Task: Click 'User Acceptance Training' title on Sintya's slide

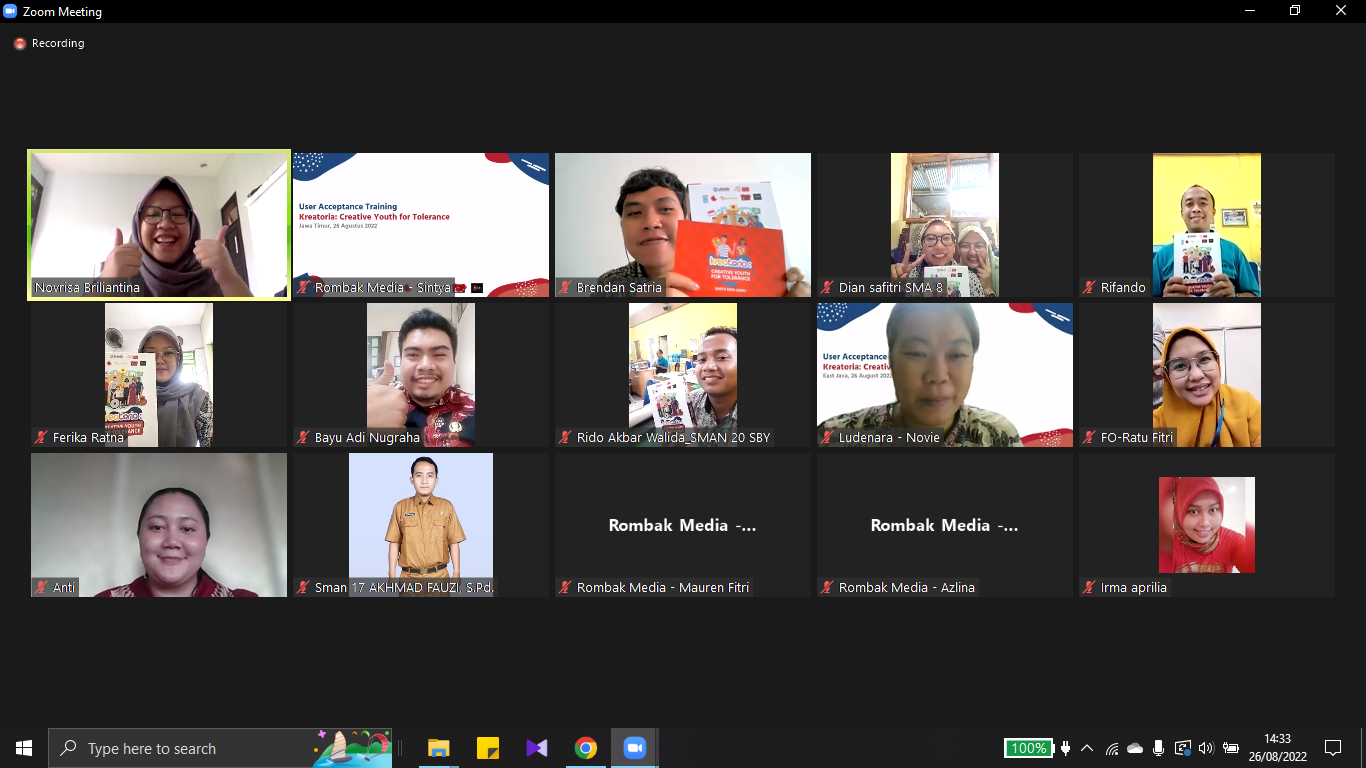Action: (x=348, y=207)
